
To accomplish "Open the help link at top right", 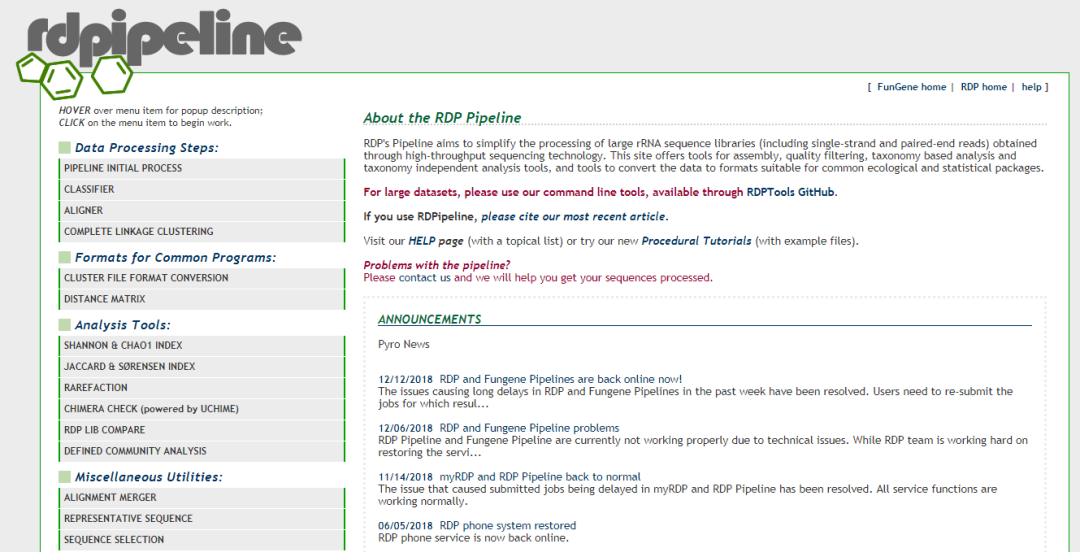I will (1031, 87).
